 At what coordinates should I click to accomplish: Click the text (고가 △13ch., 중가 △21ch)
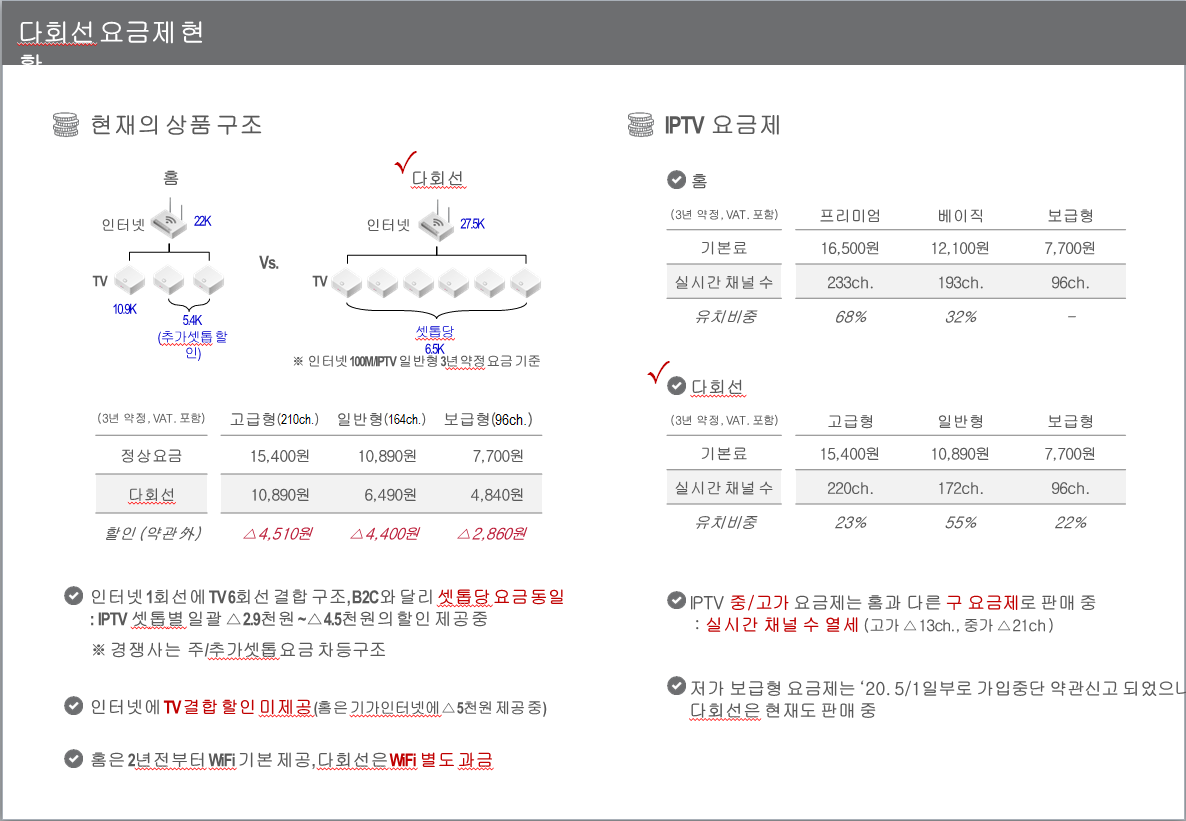coord(959,626)
